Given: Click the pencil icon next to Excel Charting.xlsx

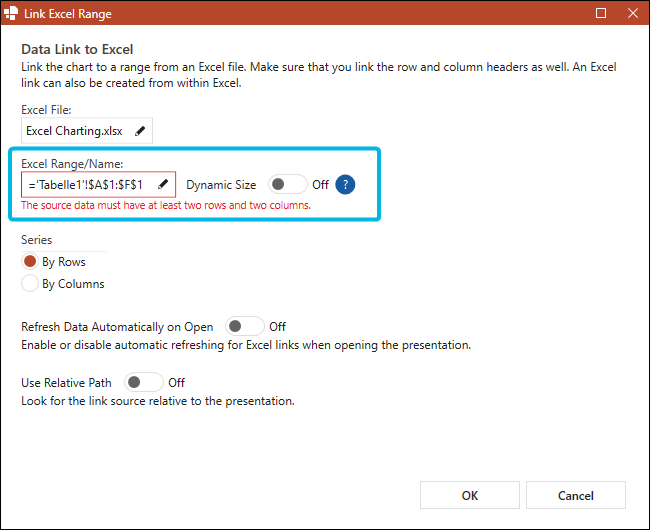Looking at the screenshot, I should tap(140, 131).
